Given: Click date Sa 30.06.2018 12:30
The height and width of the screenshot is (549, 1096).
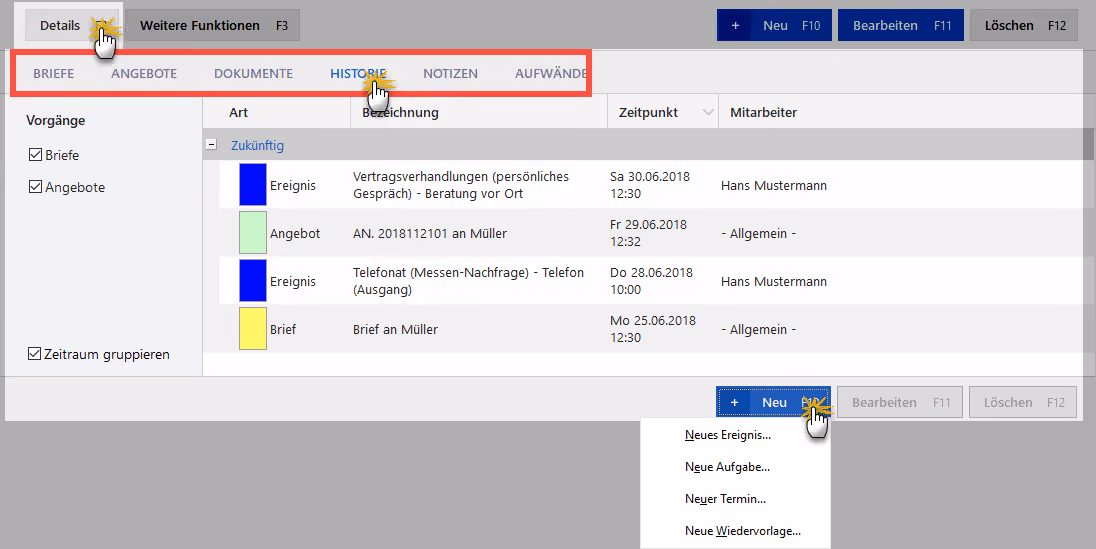Looking at the screenshot, I should pos(649,185).
